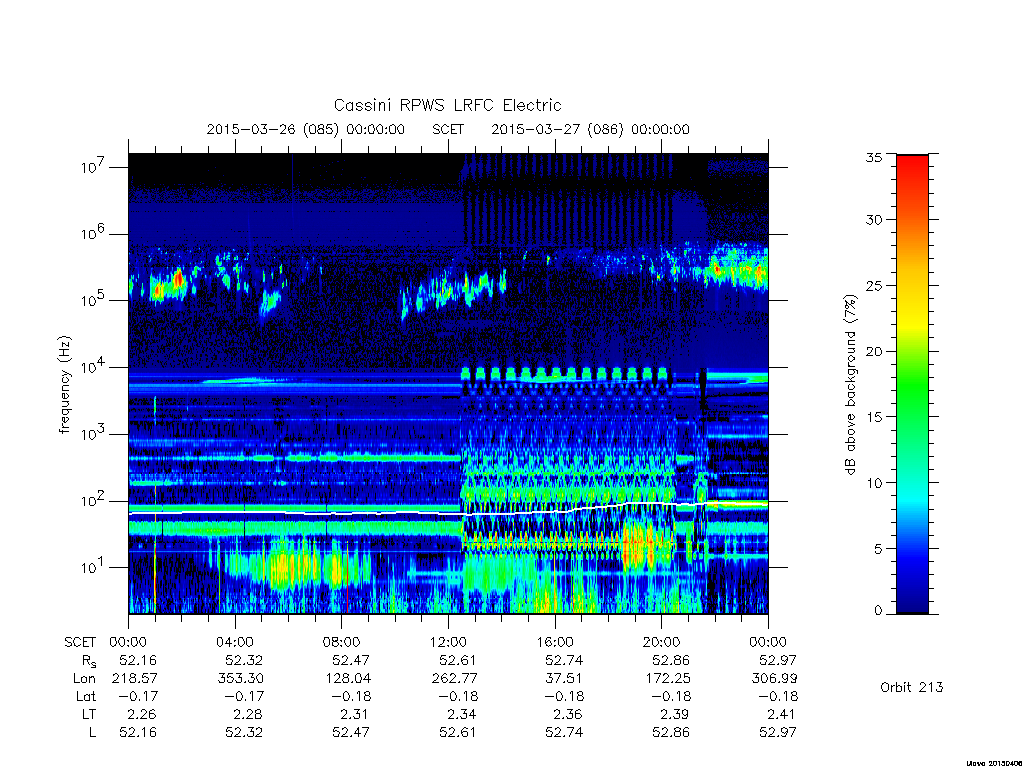1024x768 pixels.
Task: Click the 10^1 frequency tick label
Action: 94,567
